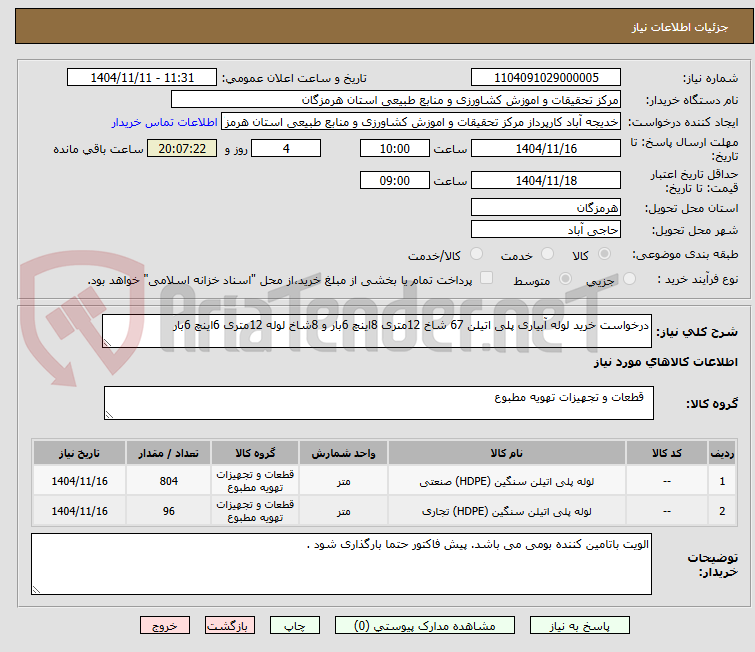Select the جزیی purchase type radio
This screenshot has width=755, height=652.
[629, 279]
